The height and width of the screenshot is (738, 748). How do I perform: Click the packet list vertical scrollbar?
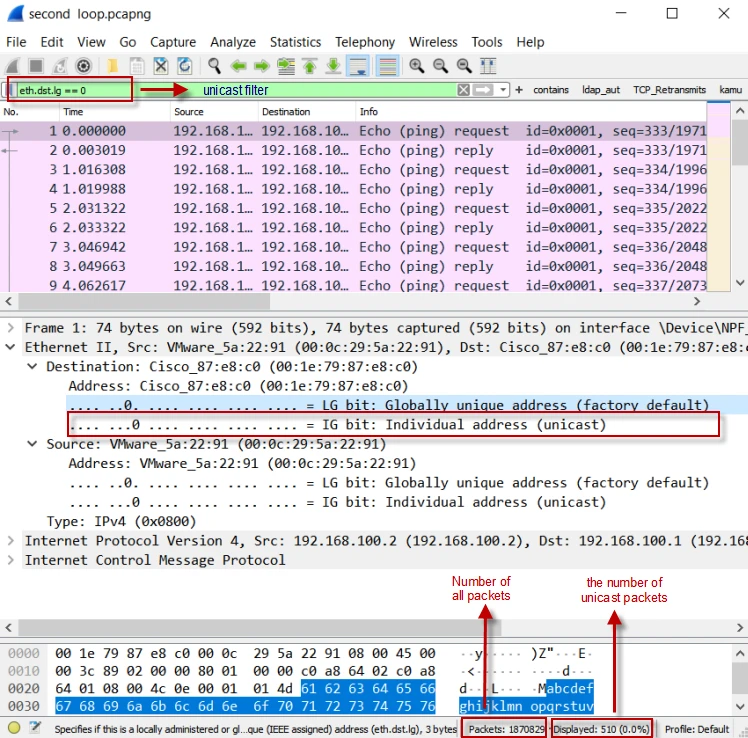point(740,200)
